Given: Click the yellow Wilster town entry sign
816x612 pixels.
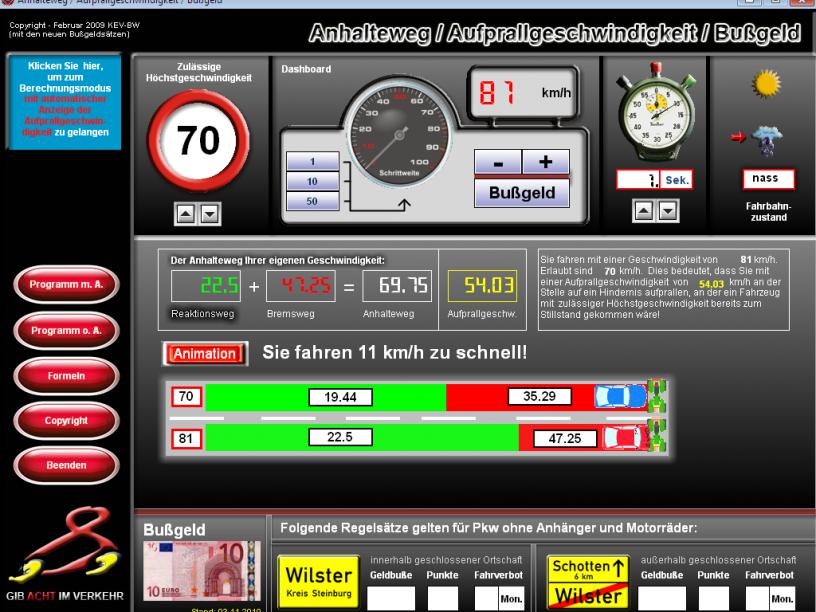Looking at the screenshot, I should tap(318, 582).
